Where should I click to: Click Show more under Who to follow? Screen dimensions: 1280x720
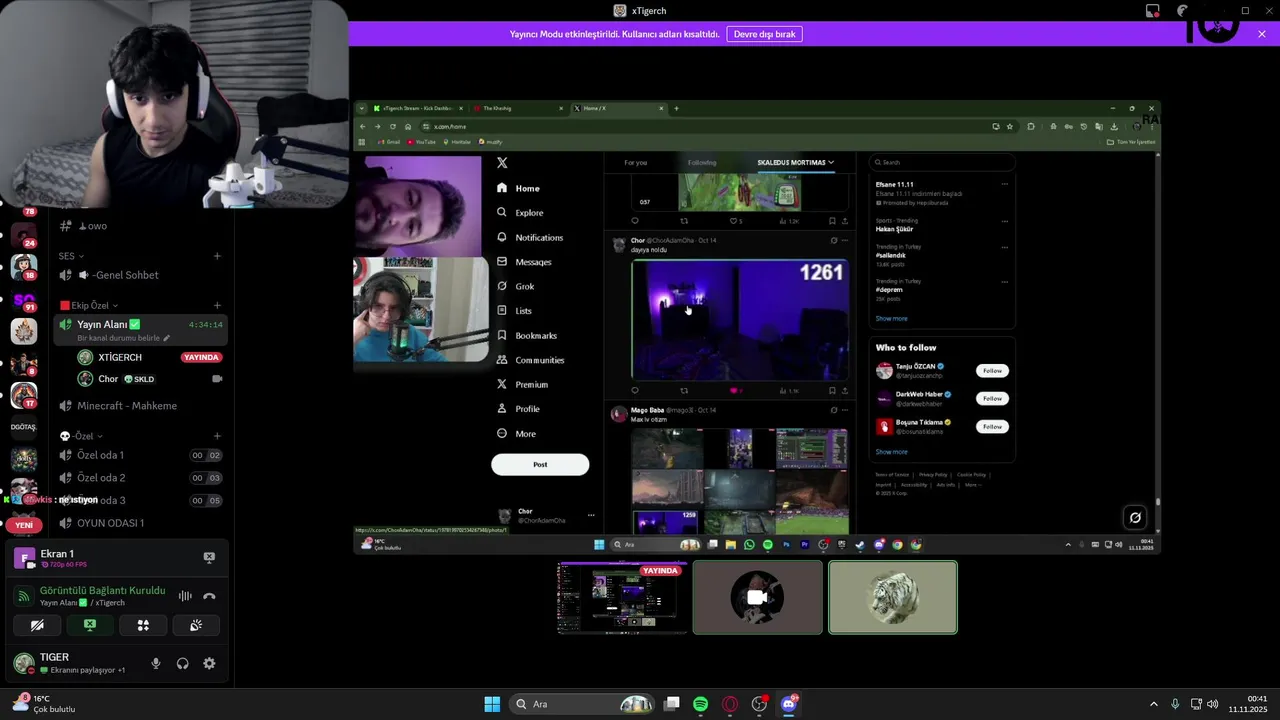[x=892, y=452]
